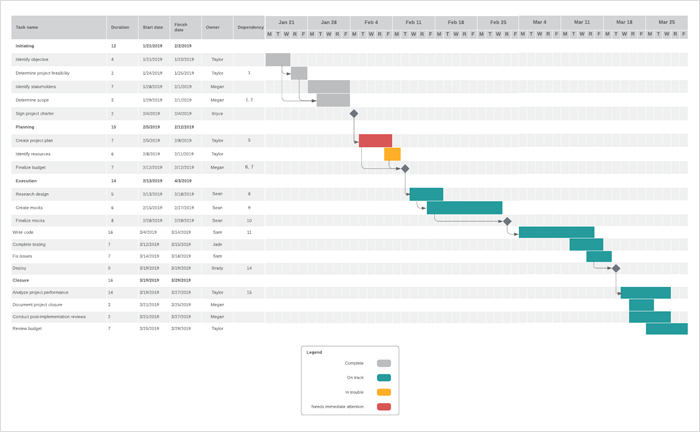
Task: Select the Review budget task name
Action: pyautogui.click(x=27, y=328)
